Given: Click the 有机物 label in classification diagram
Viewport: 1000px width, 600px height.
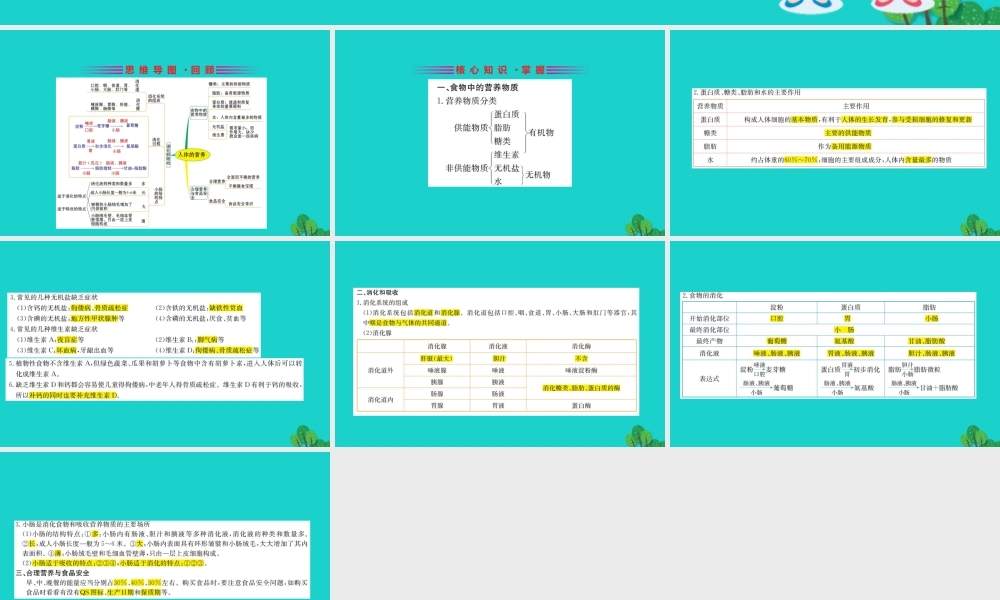Looking at the screenshot, I should tap(541, 133).
